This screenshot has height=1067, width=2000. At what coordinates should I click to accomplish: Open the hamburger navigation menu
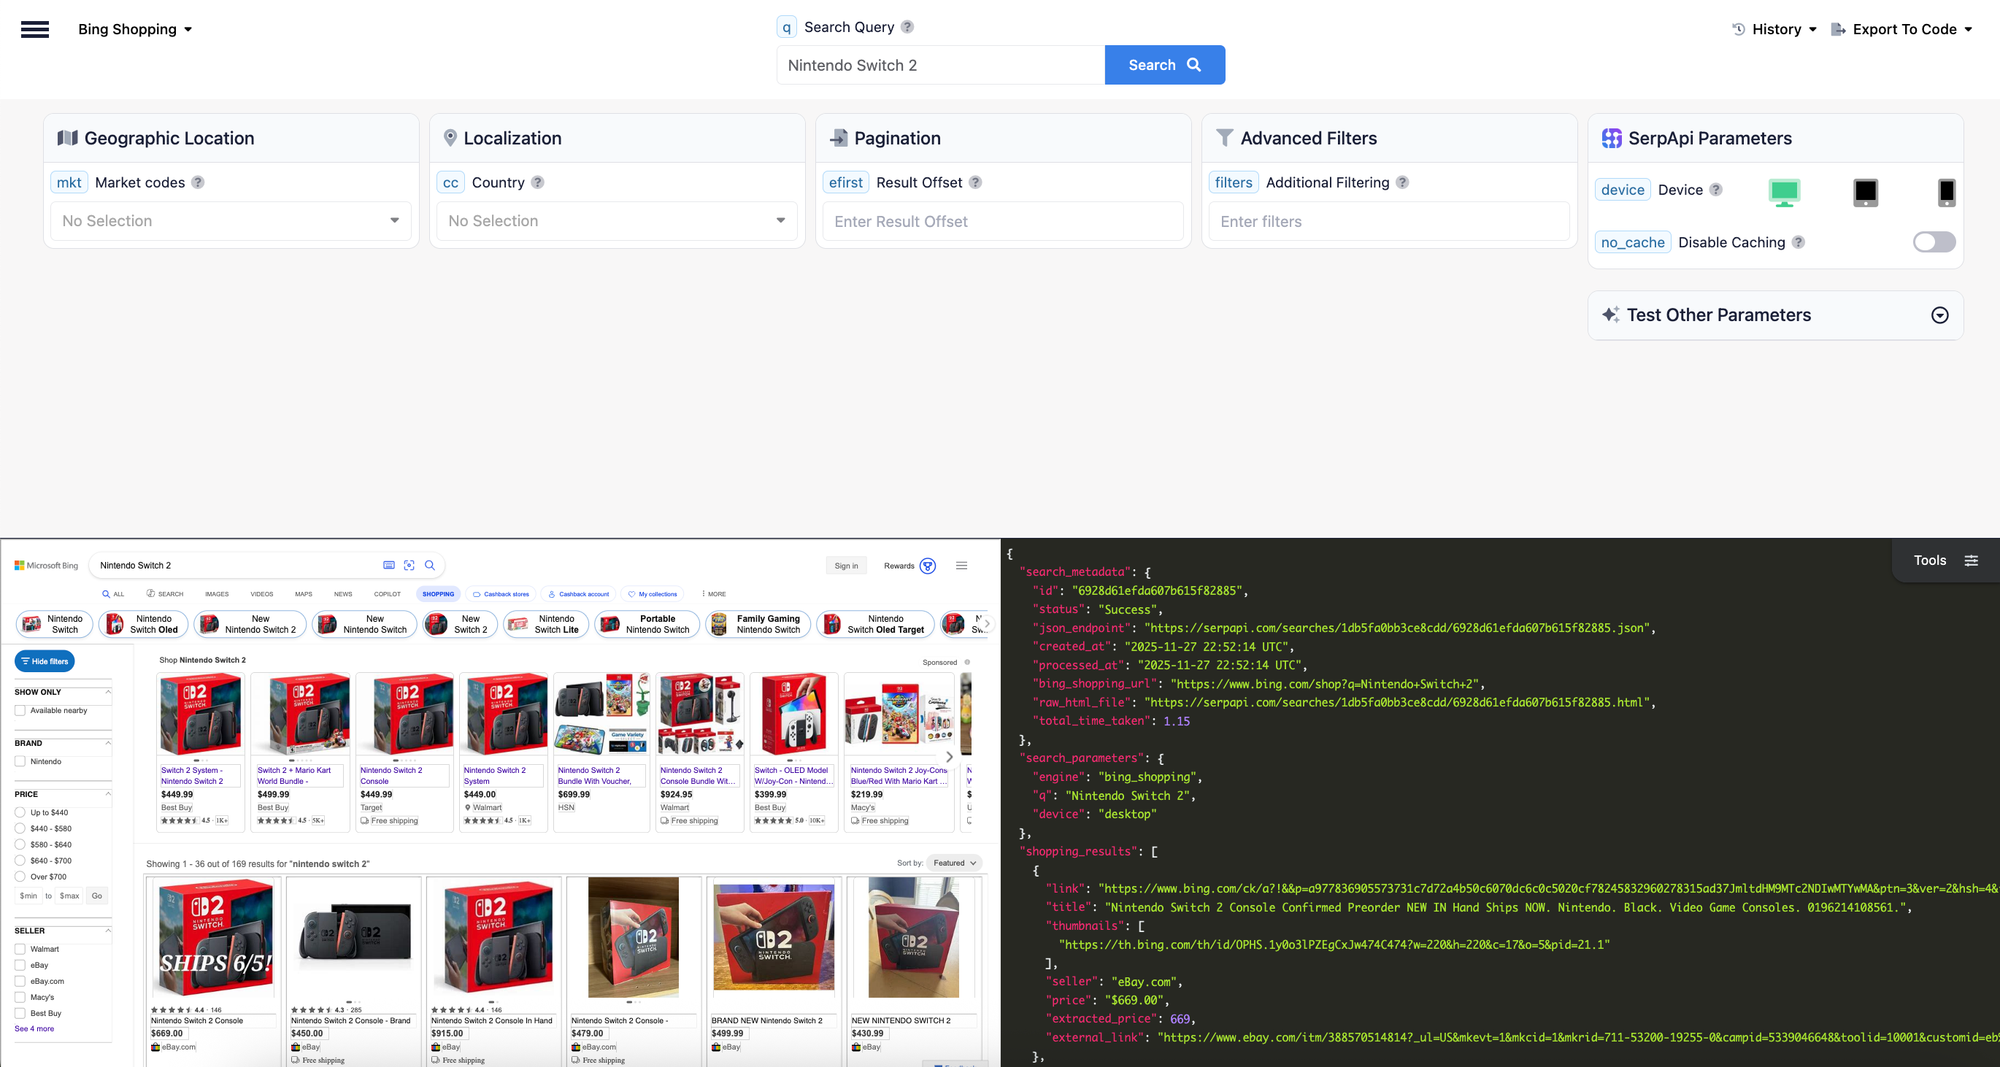pyautogui.click(x=35, y=29)
